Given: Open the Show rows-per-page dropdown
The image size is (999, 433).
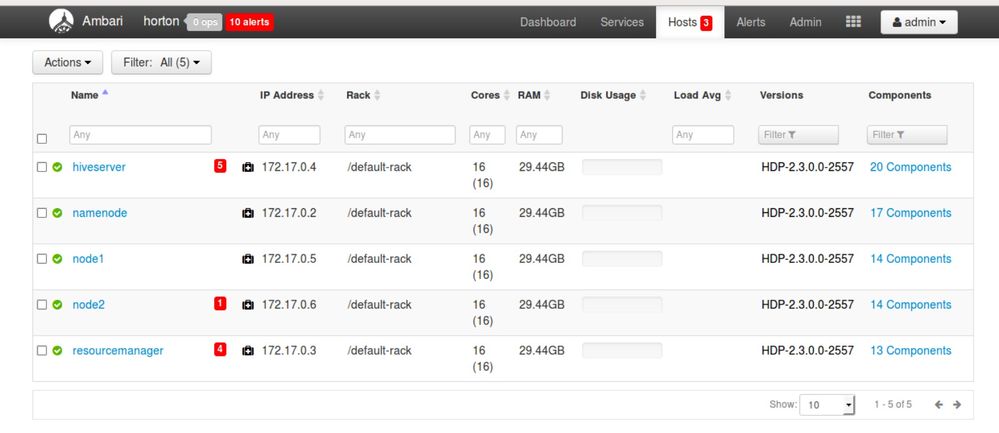Looking at the screenshot, I should [x=827, y=404].
